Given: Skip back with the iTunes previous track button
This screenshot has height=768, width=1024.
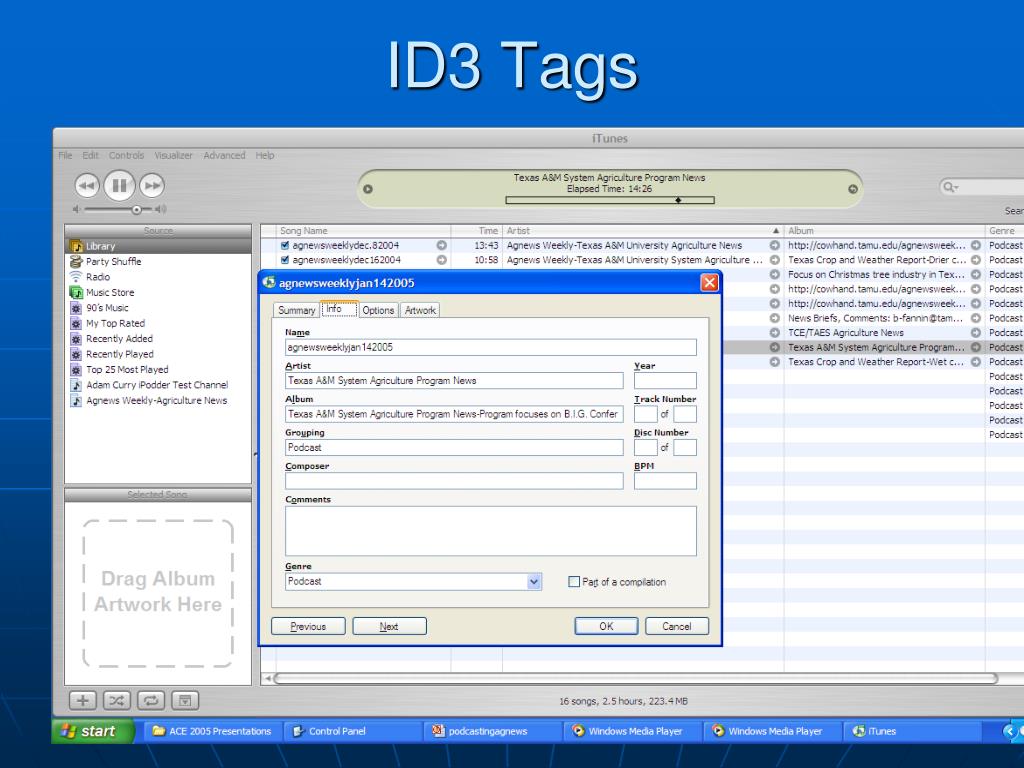Looking at the screenshot, I should 87,186.
